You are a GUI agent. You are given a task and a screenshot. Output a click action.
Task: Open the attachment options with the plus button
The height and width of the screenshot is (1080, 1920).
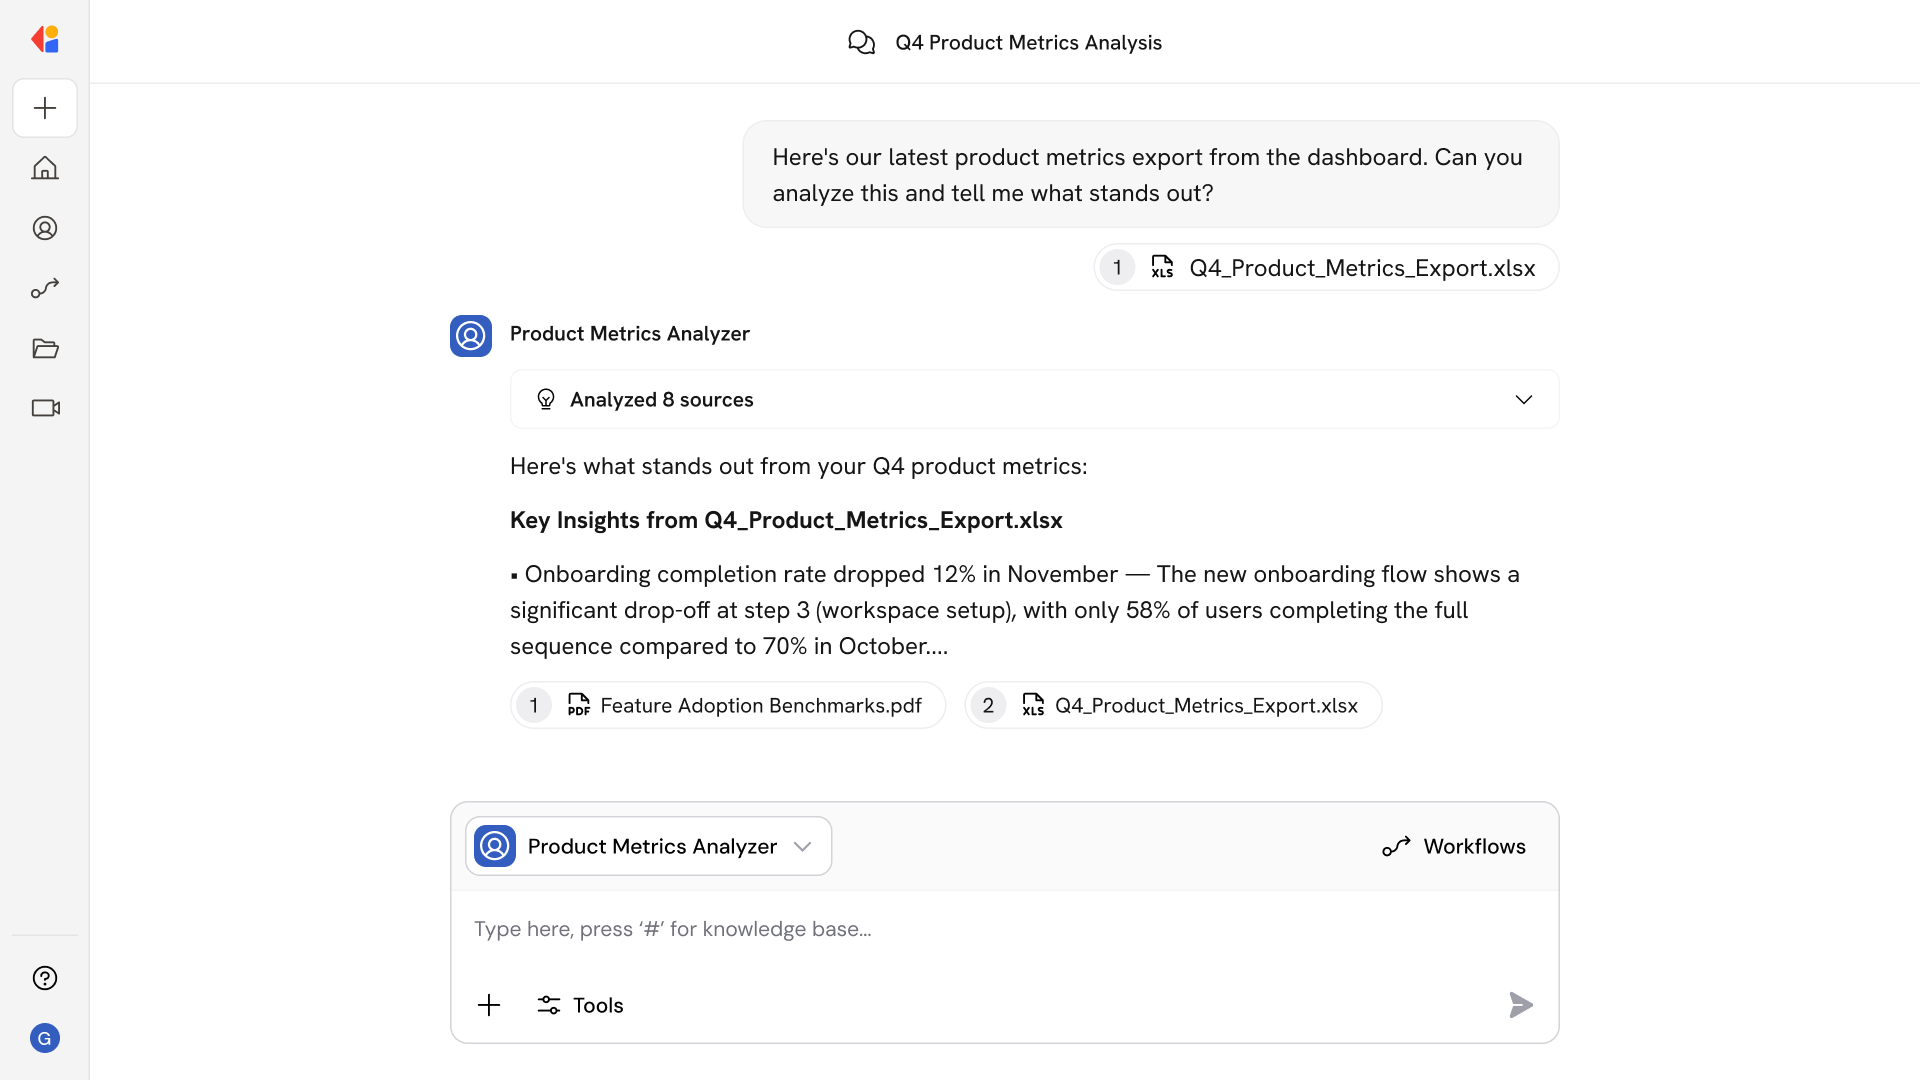pos(489,1005)
